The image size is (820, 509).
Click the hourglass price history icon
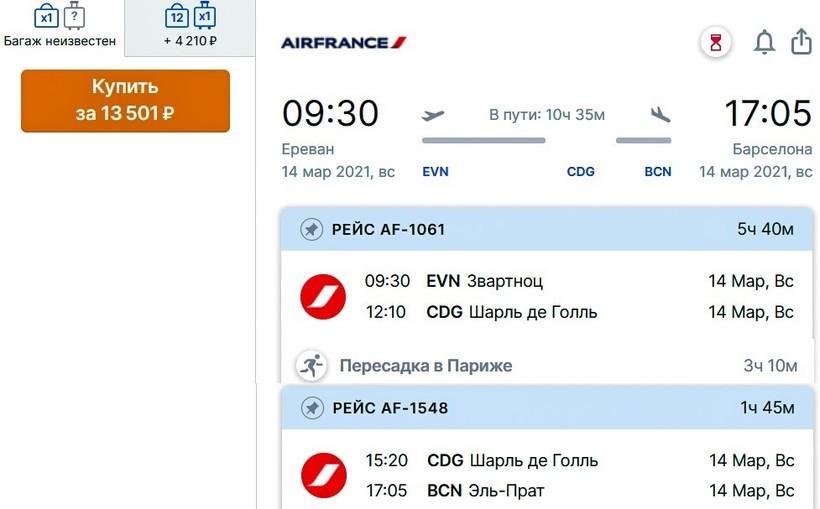[715, 43]
